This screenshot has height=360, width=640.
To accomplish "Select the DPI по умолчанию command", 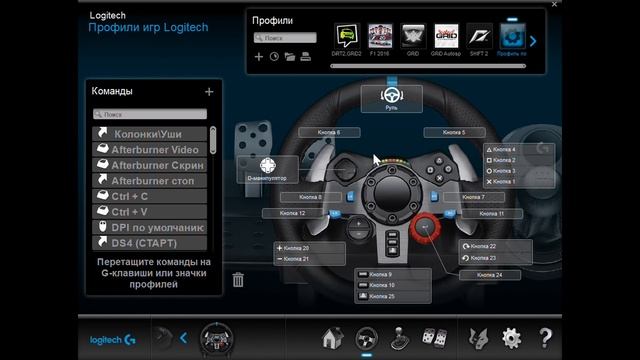I will coord(150,227).
